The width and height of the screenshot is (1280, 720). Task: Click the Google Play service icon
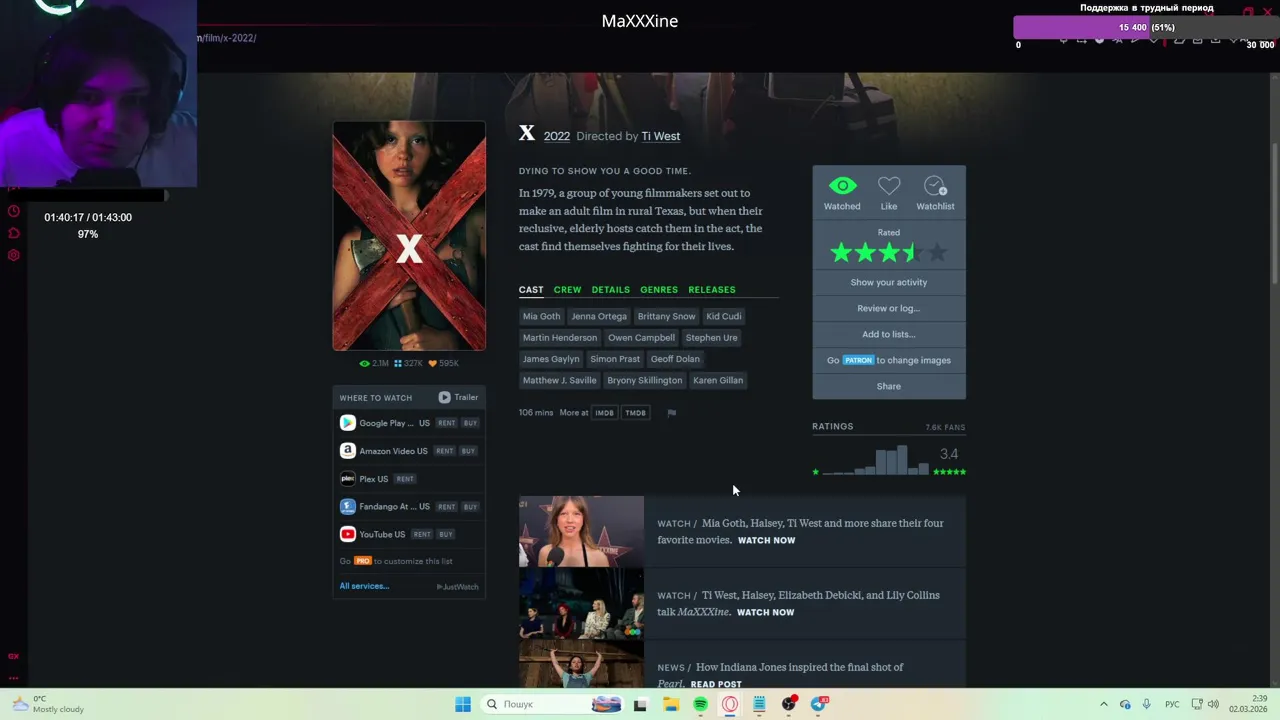tap(347, 423)
